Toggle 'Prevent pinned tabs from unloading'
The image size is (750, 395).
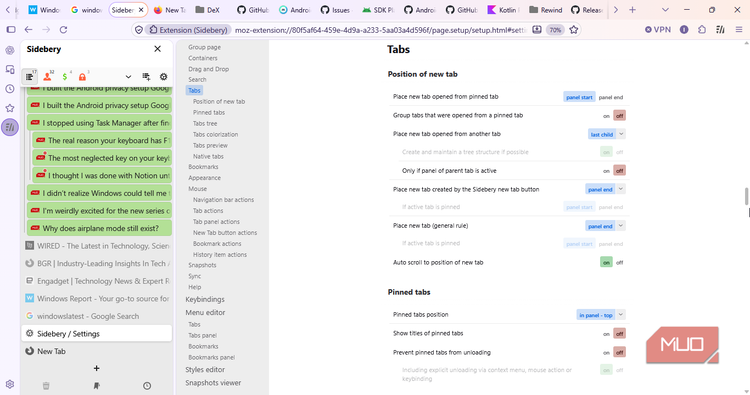pos(613,352)
